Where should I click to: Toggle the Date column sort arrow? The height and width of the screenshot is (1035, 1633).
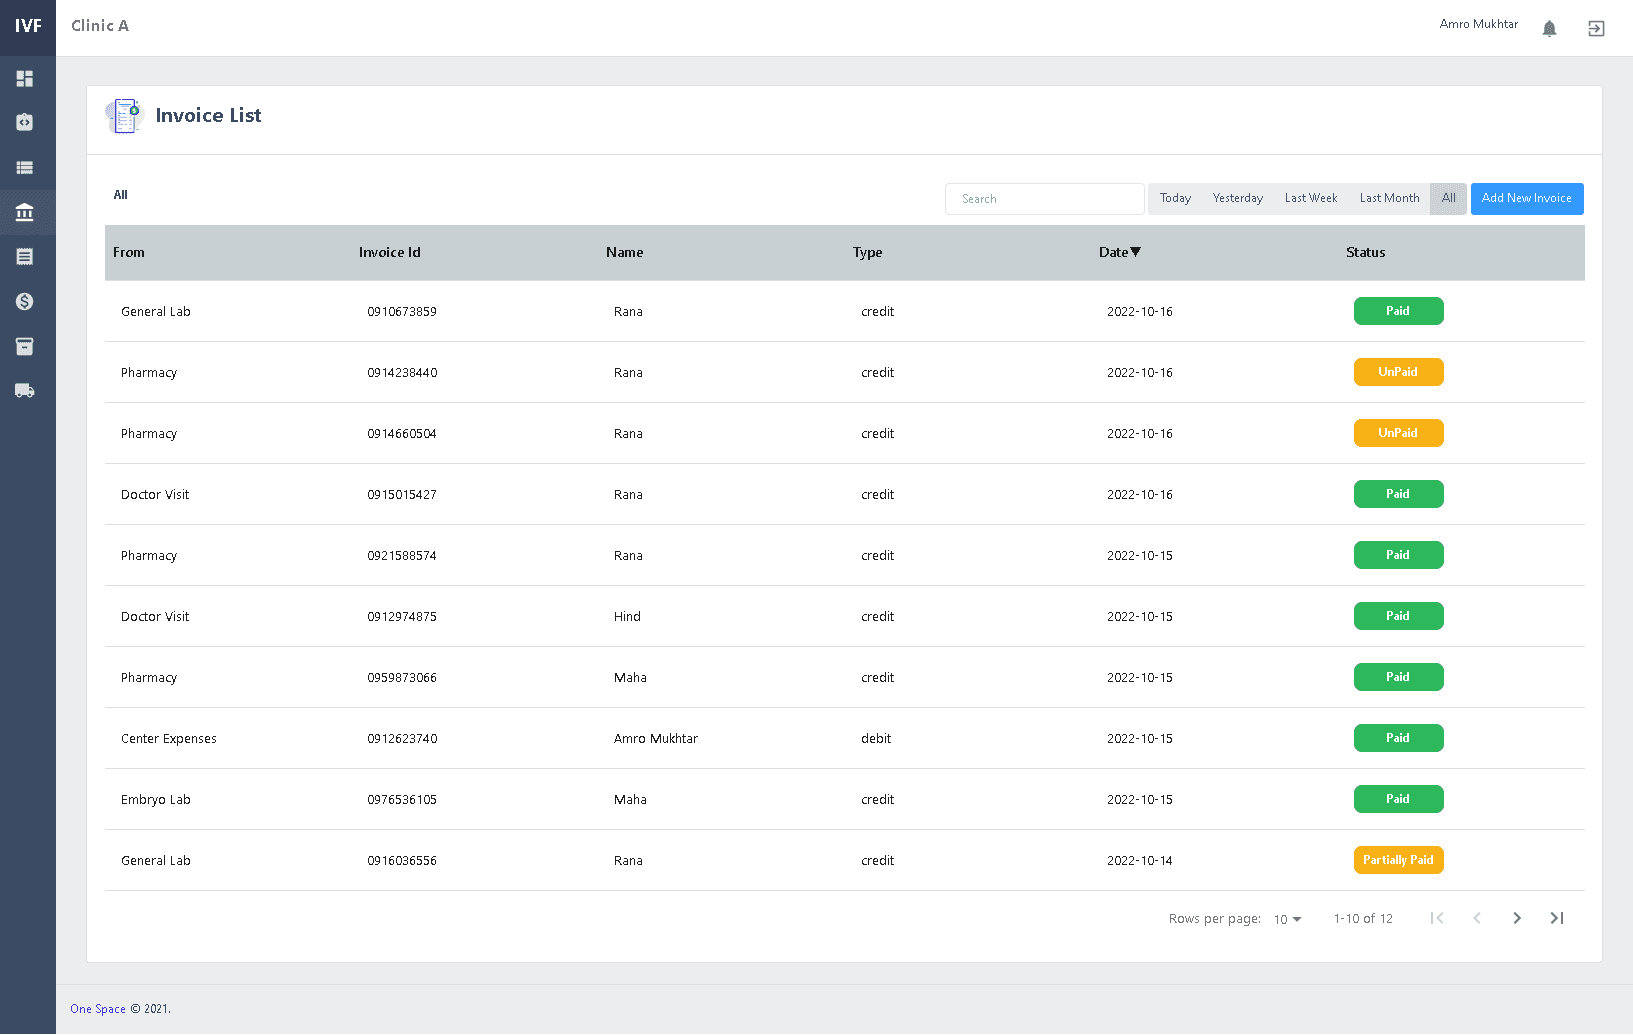pos(1138,252)
